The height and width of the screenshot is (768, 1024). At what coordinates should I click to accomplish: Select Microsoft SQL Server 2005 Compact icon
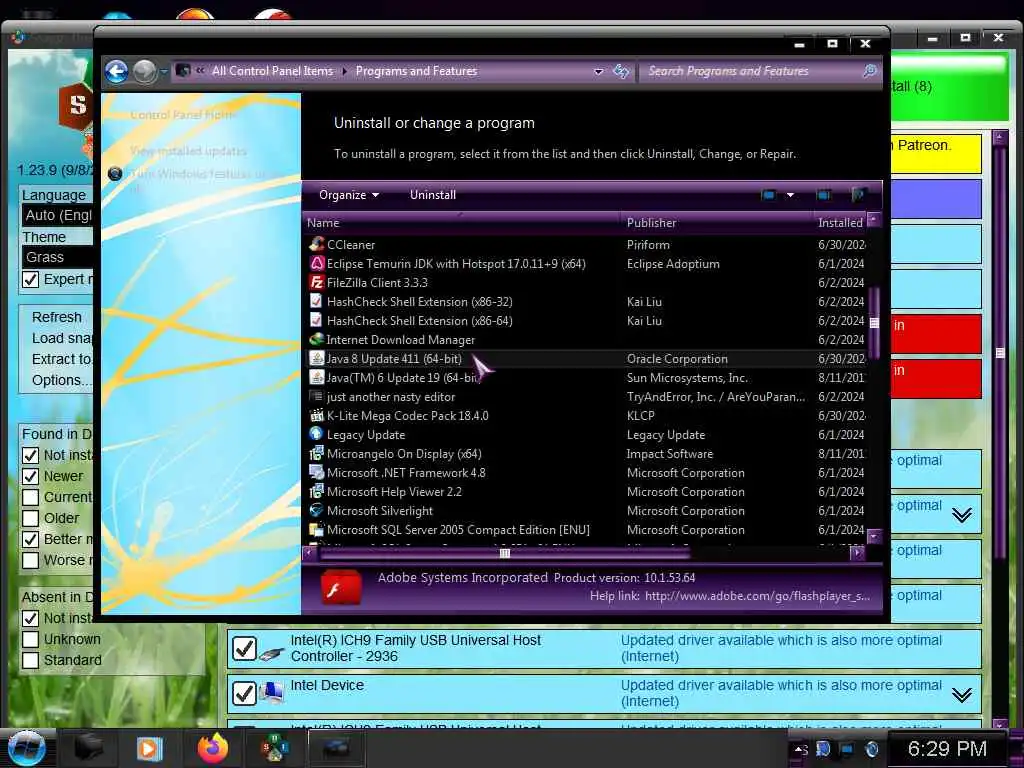(x=317, y=530)
